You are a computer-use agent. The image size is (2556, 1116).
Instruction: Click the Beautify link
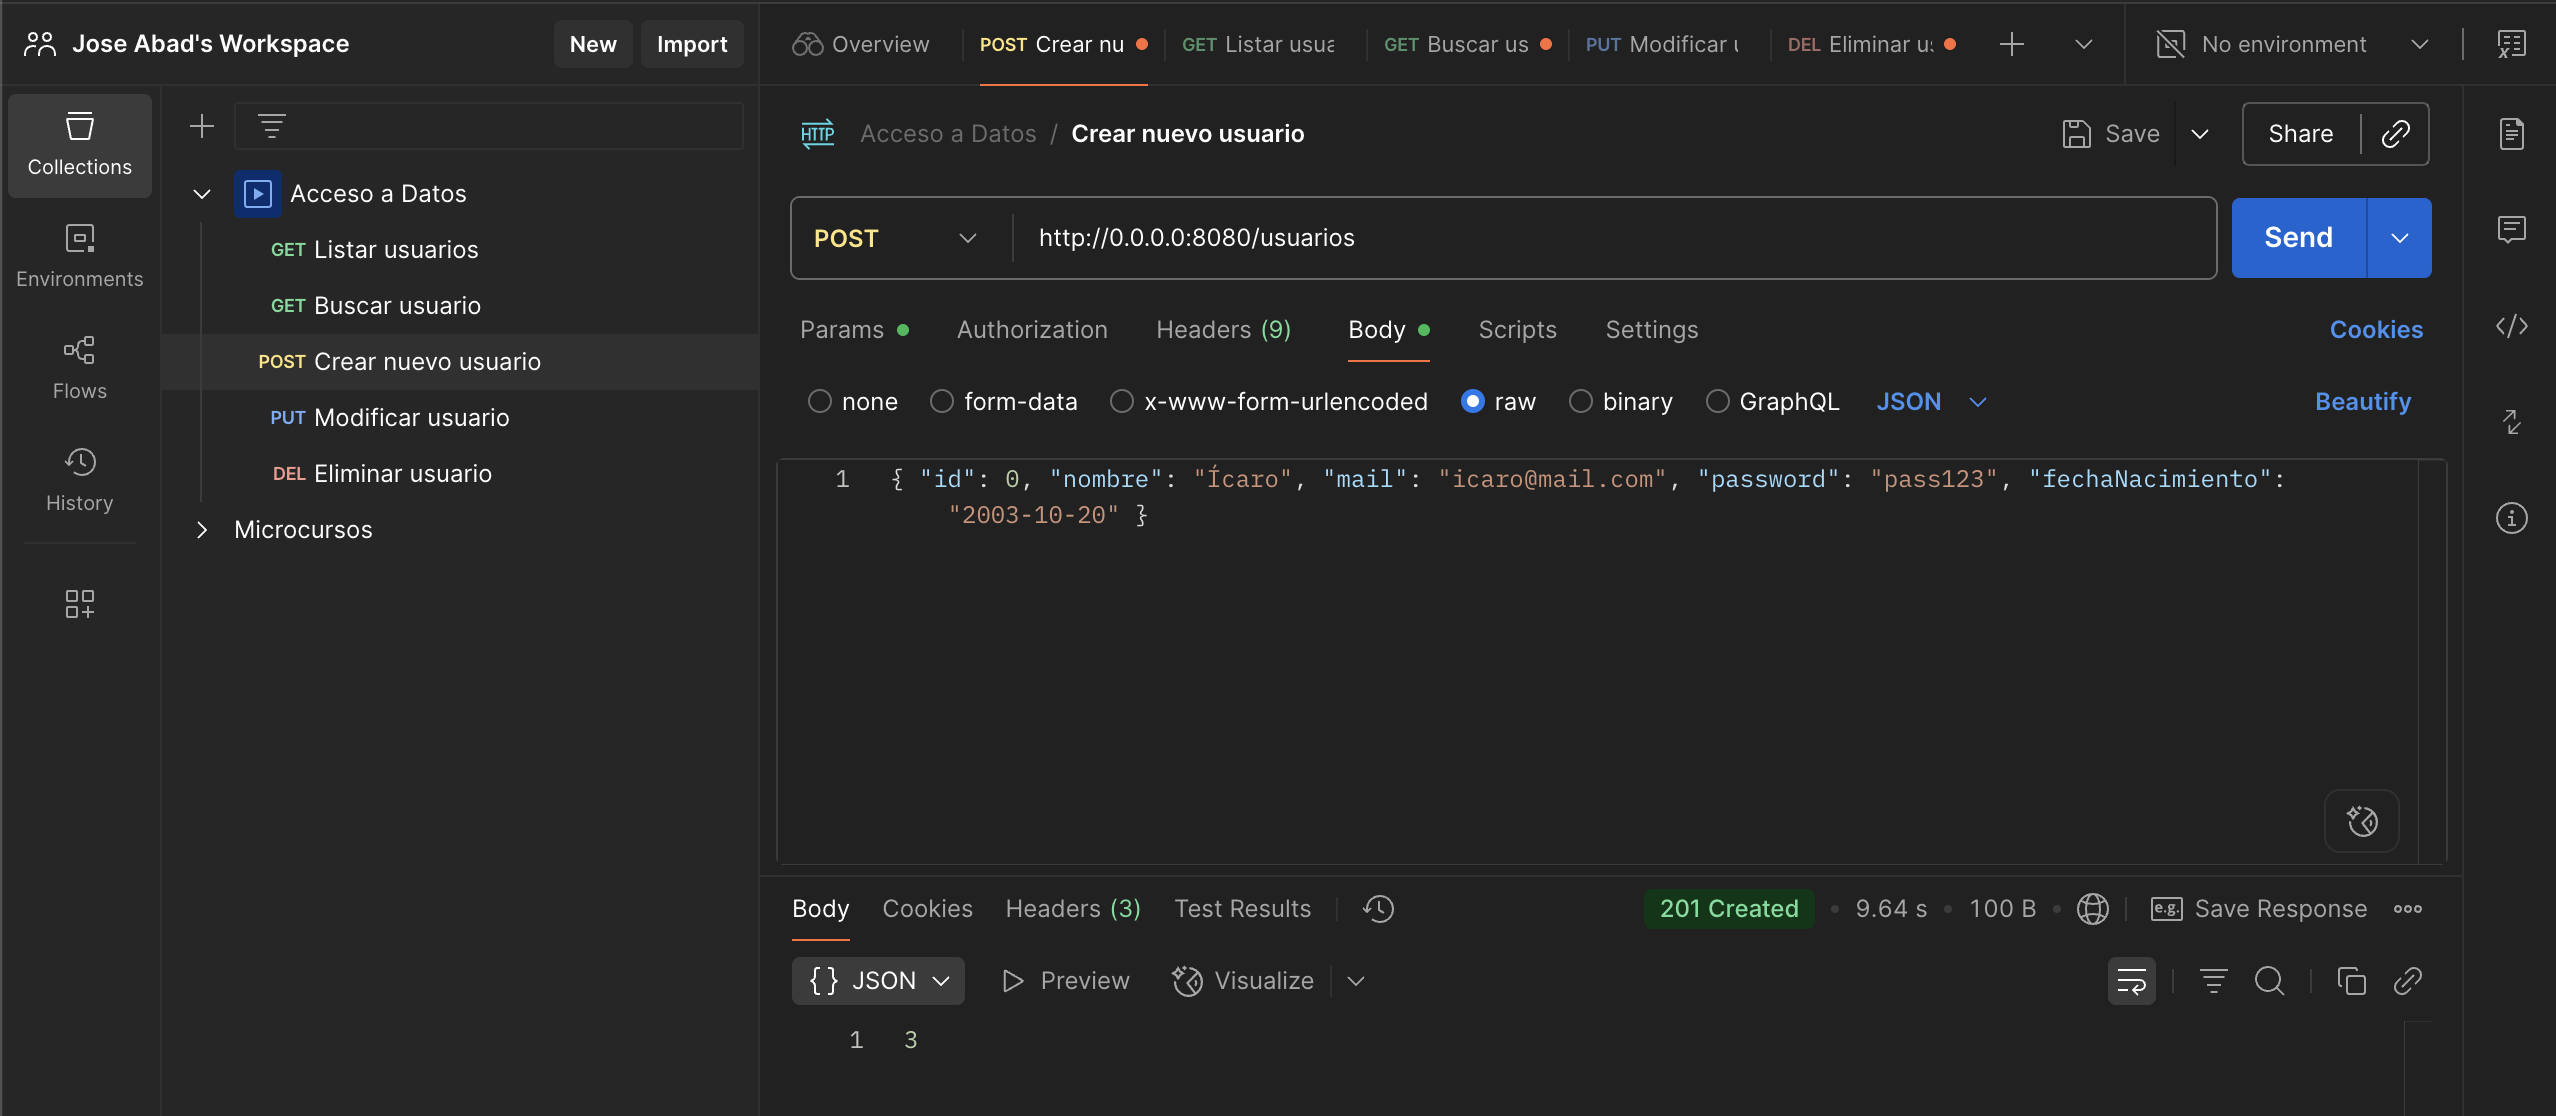click(2363, 402)
